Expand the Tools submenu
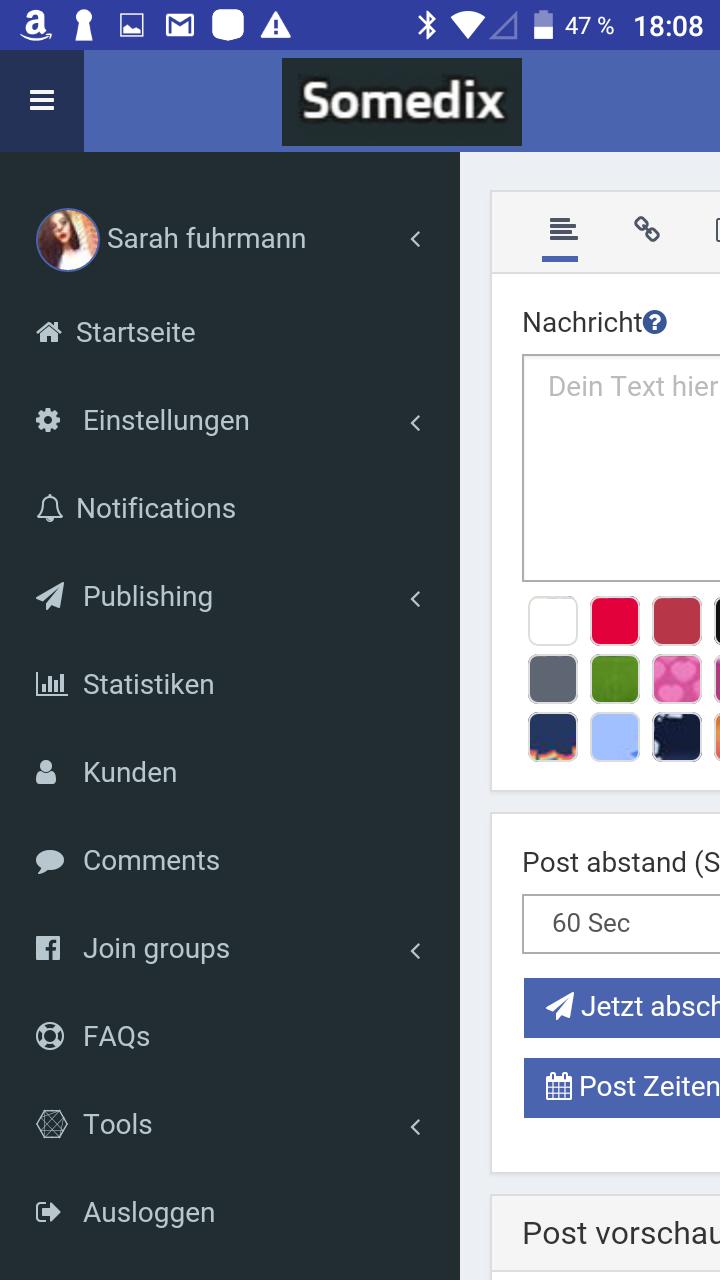 click(x=415, y=1126)
